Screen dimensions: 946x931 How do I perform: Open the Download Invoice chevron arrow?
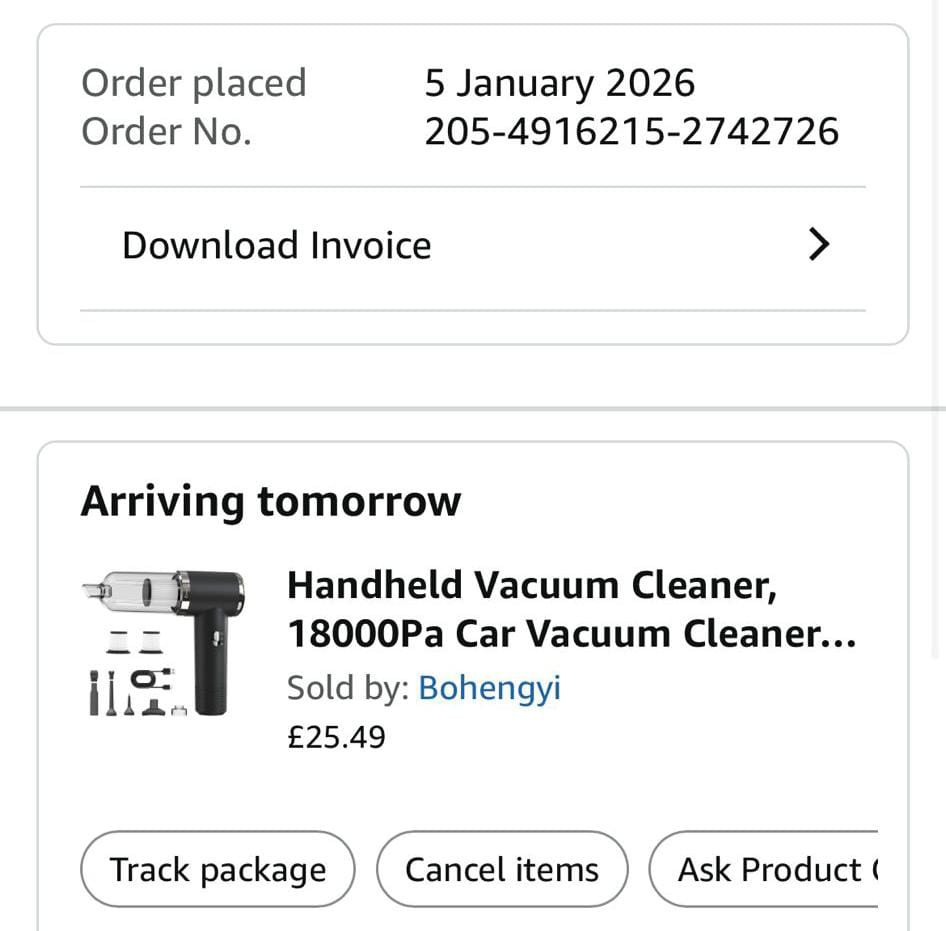click(x=819, y=245)
